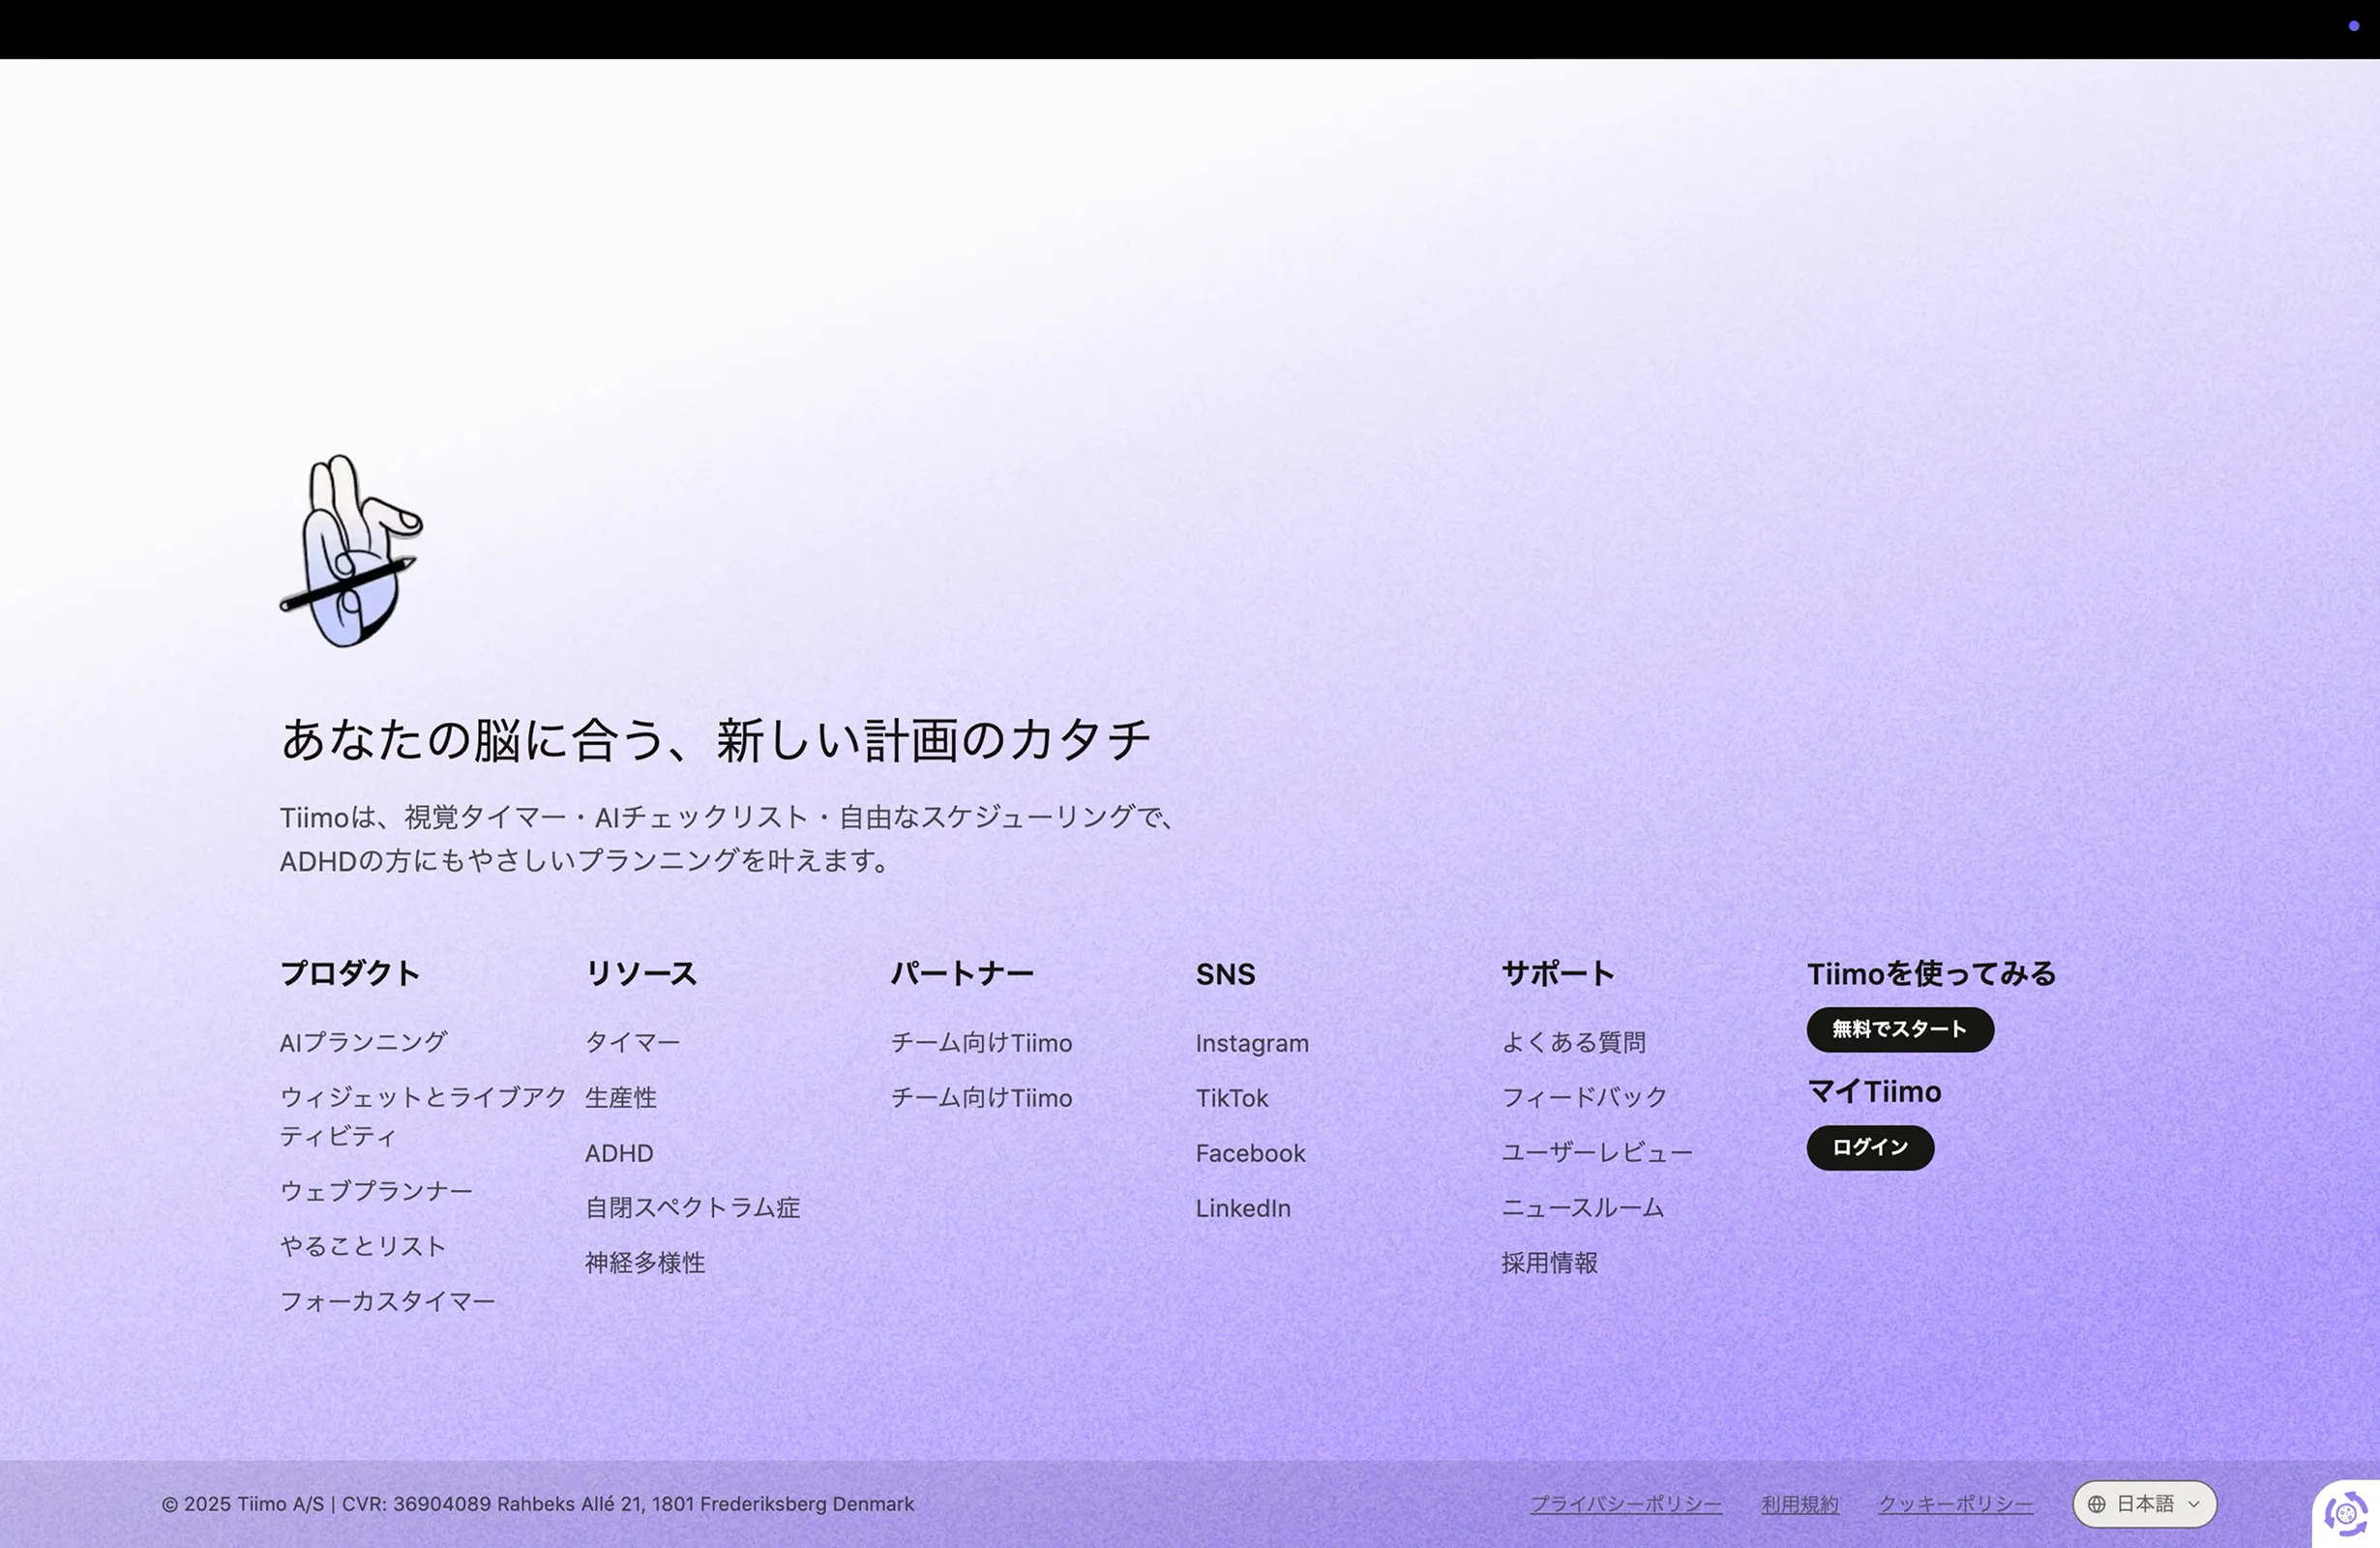Click the サポート column heading

tap(1558, 973)
